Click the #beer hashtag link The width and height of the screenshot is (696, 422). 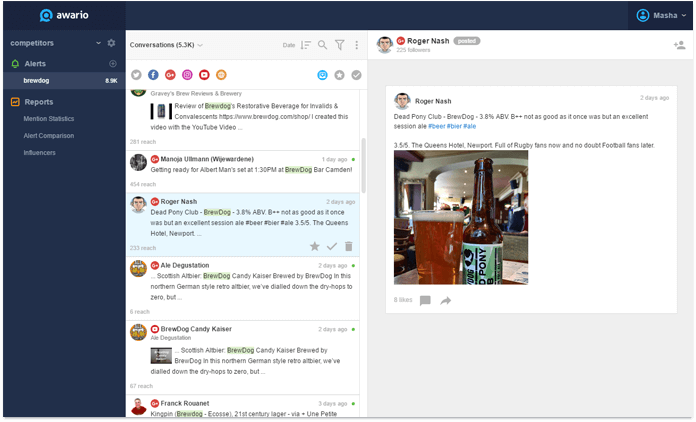click(436, 126)
